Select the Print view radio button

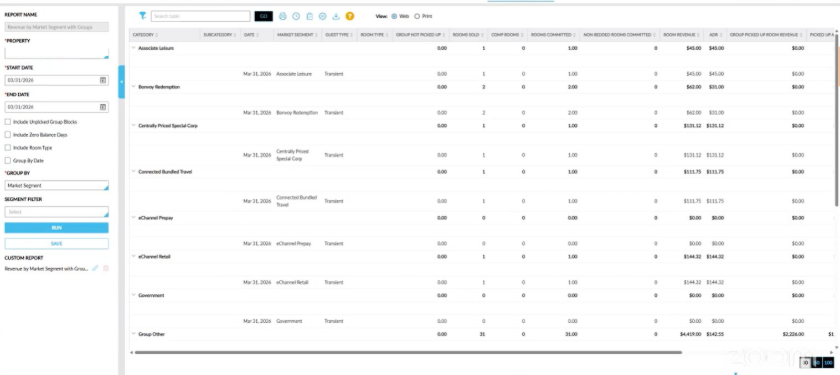click(417, 17)
